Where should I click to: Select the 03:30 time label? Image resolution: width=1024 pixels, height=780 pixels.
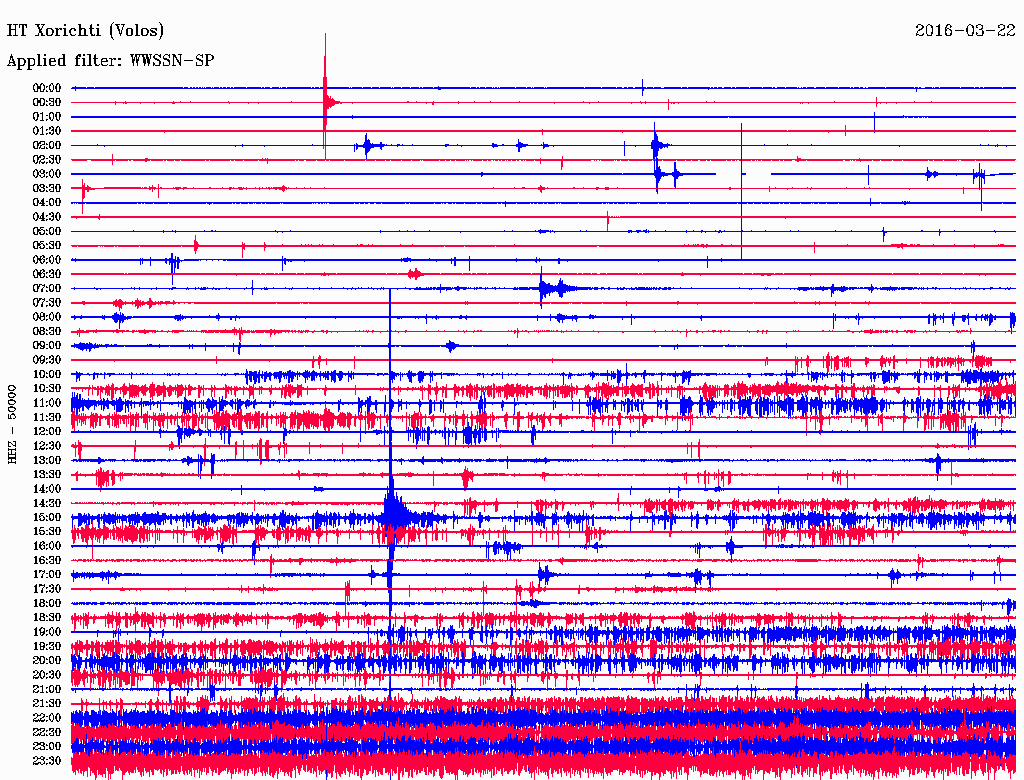47,188
